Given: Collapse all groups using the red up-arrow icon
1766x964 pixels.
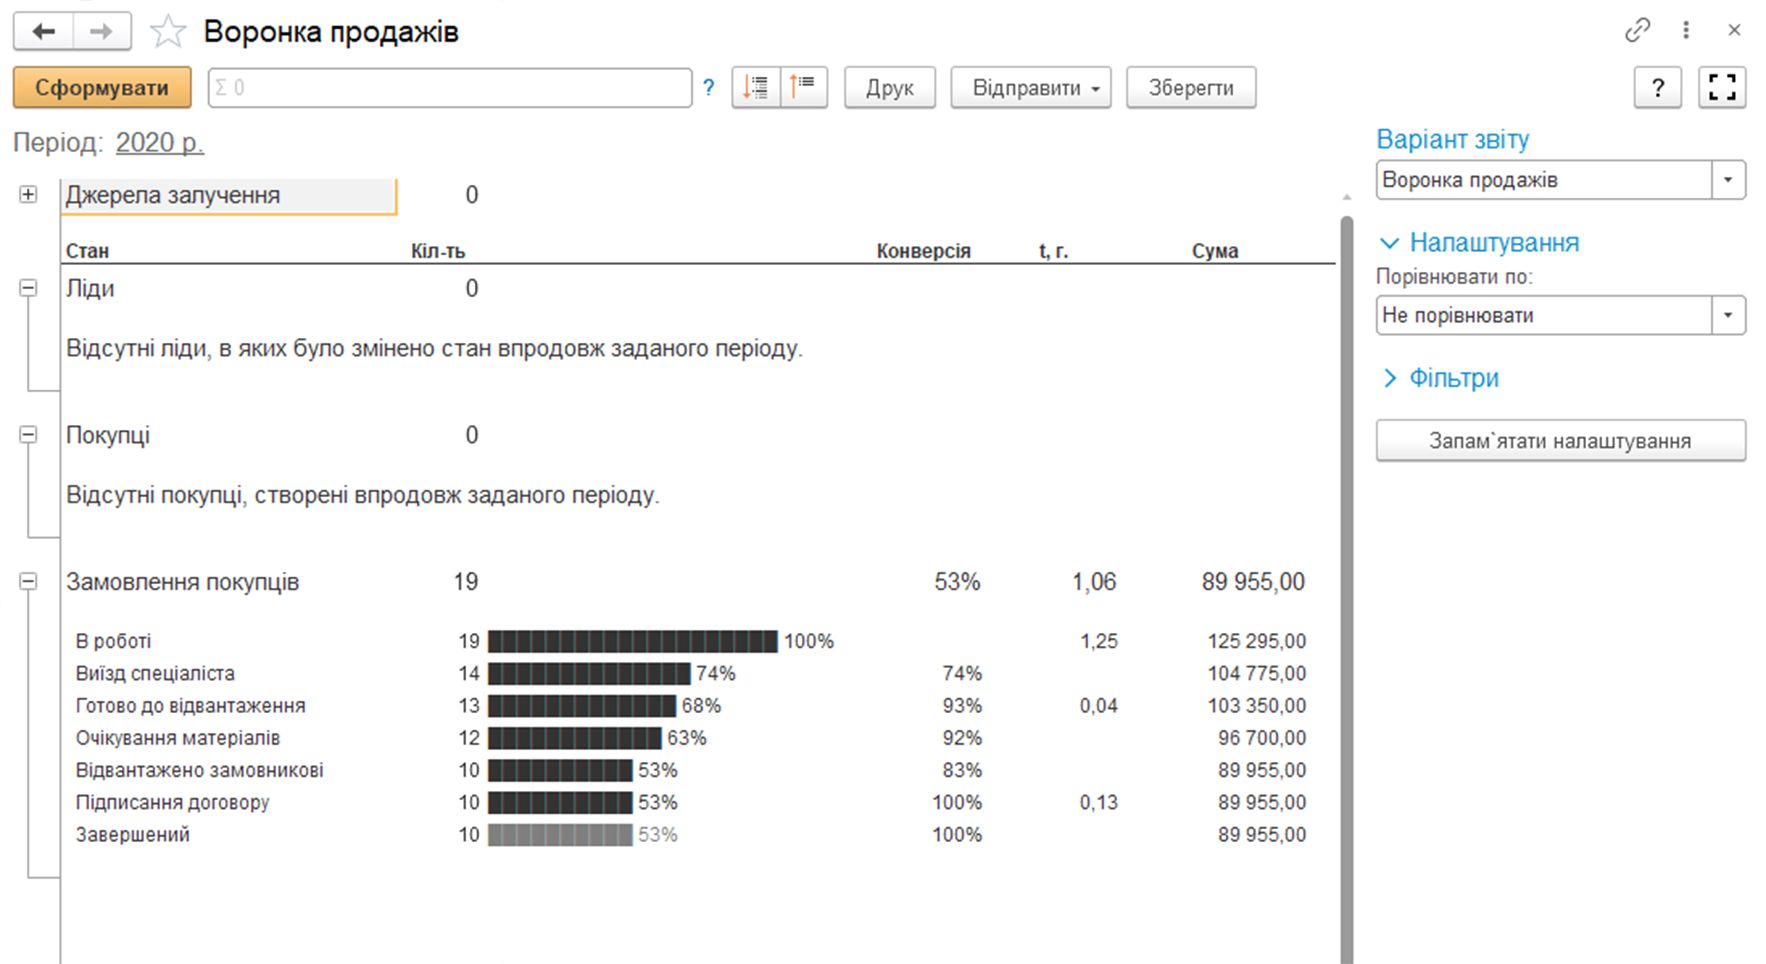Looking at the screenshot, I should pyautogui.click(x=803, y=88).
